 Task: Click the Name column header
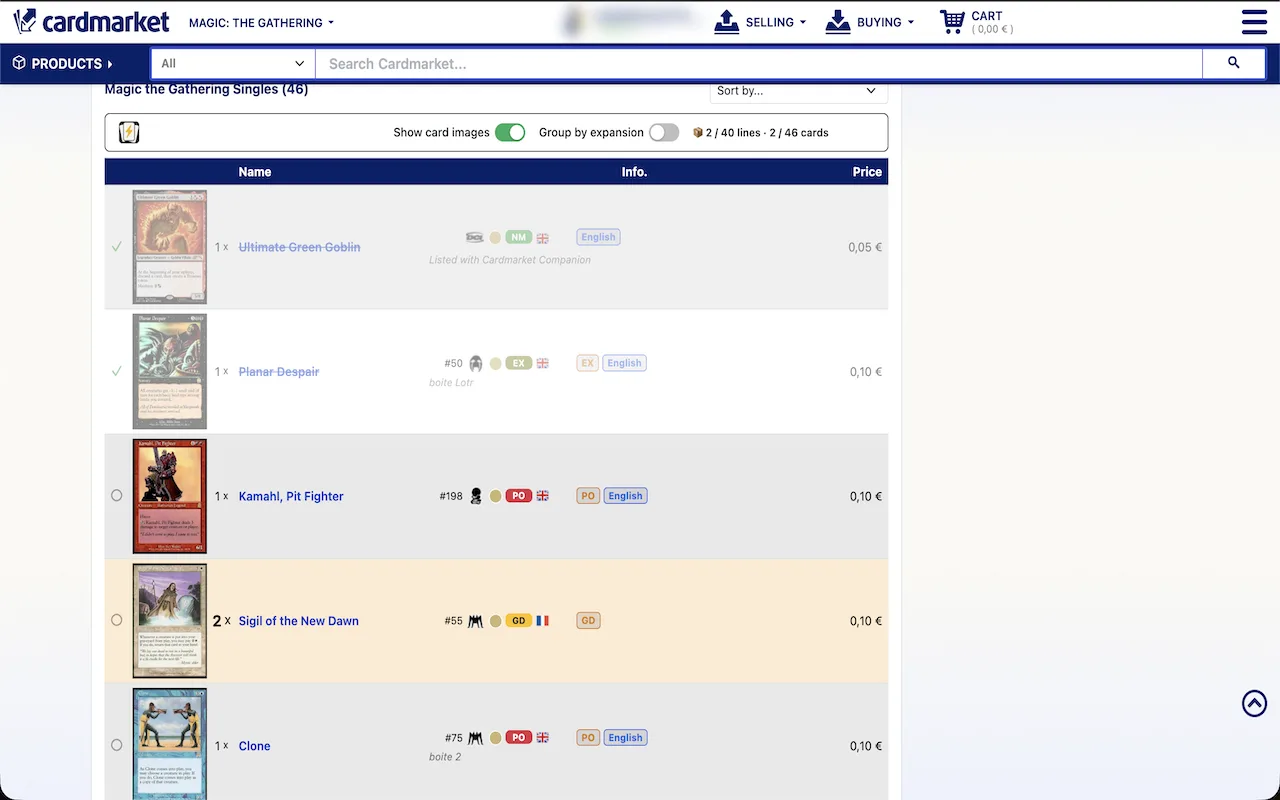point(255,172)
